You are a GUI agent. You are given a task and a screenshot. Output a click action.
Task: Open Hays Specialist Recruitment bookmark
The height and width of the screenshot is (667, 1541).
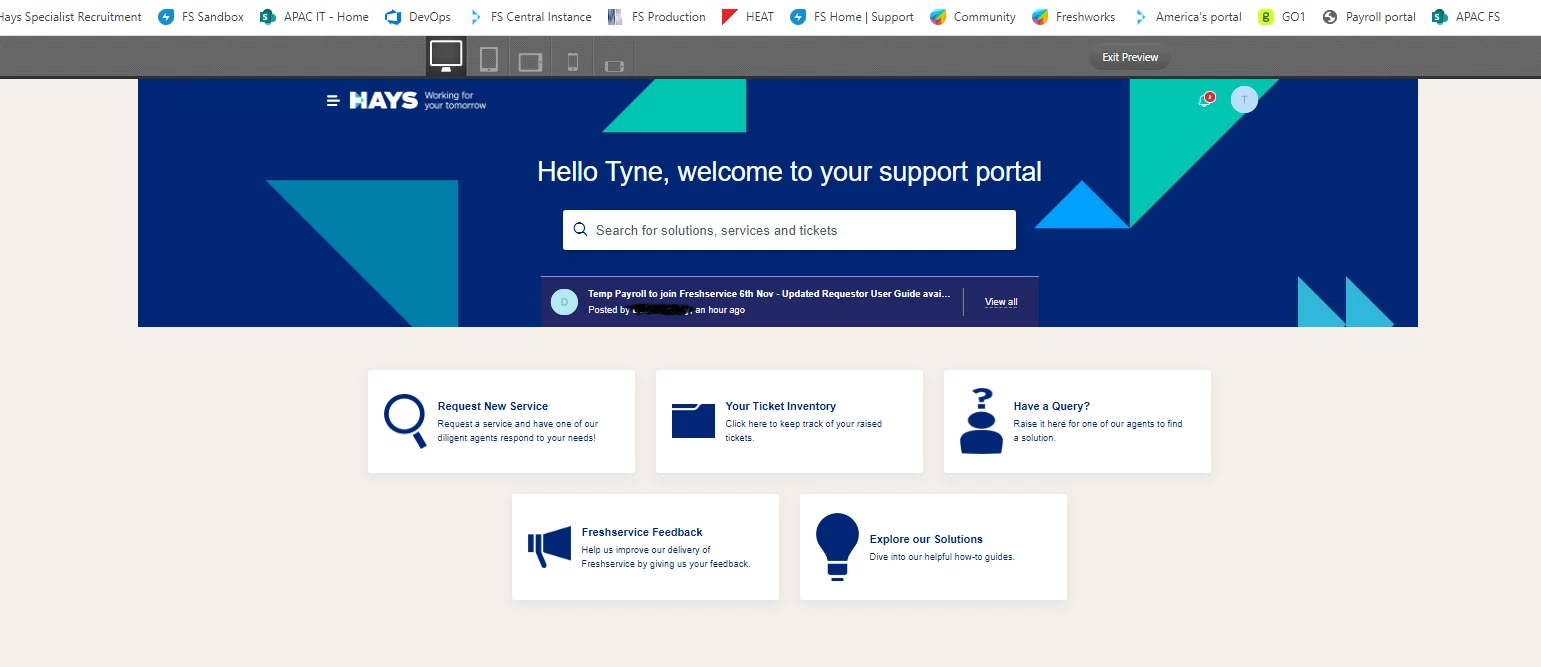click(x=70, y=16)
